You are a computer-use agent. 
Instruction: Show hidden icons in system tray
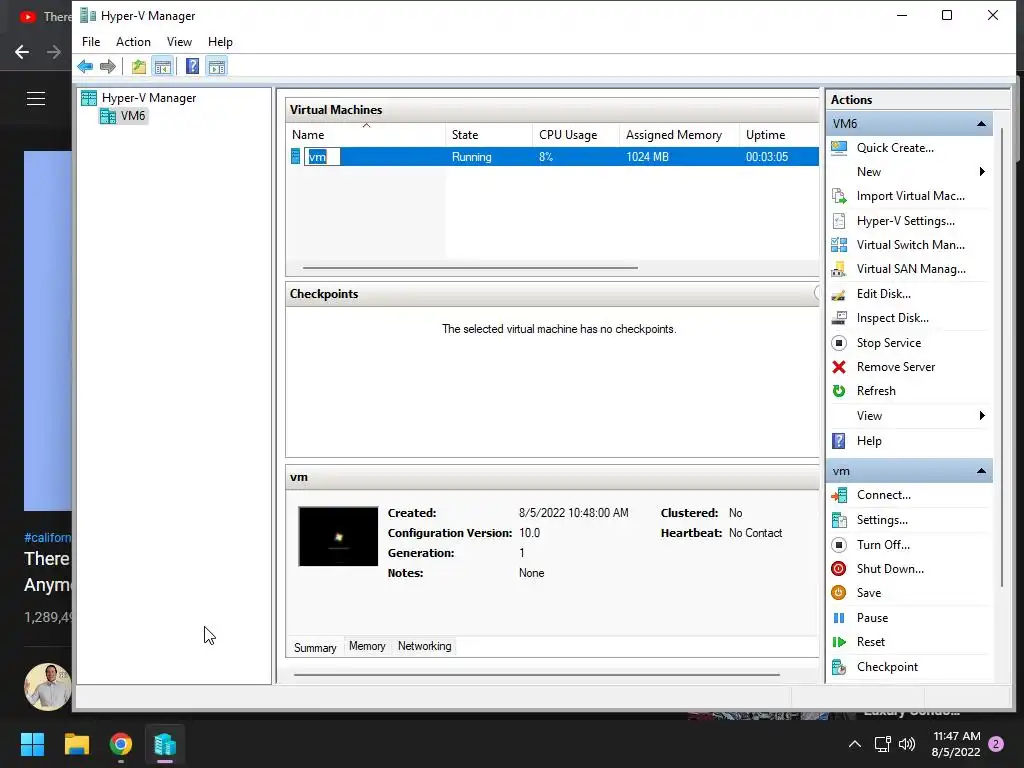coord(854,744)
